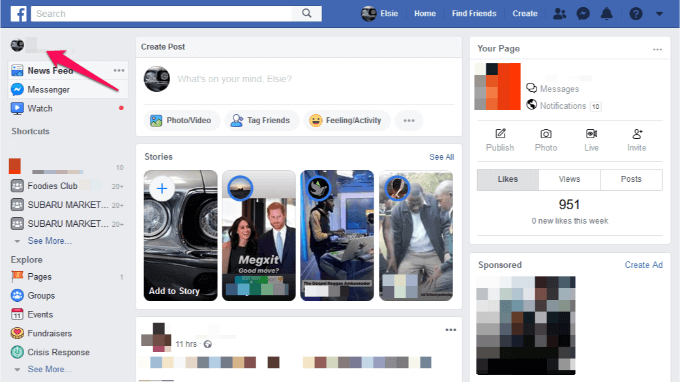Switch to the Views tab
Screen dimensions: 680x382
569,179
